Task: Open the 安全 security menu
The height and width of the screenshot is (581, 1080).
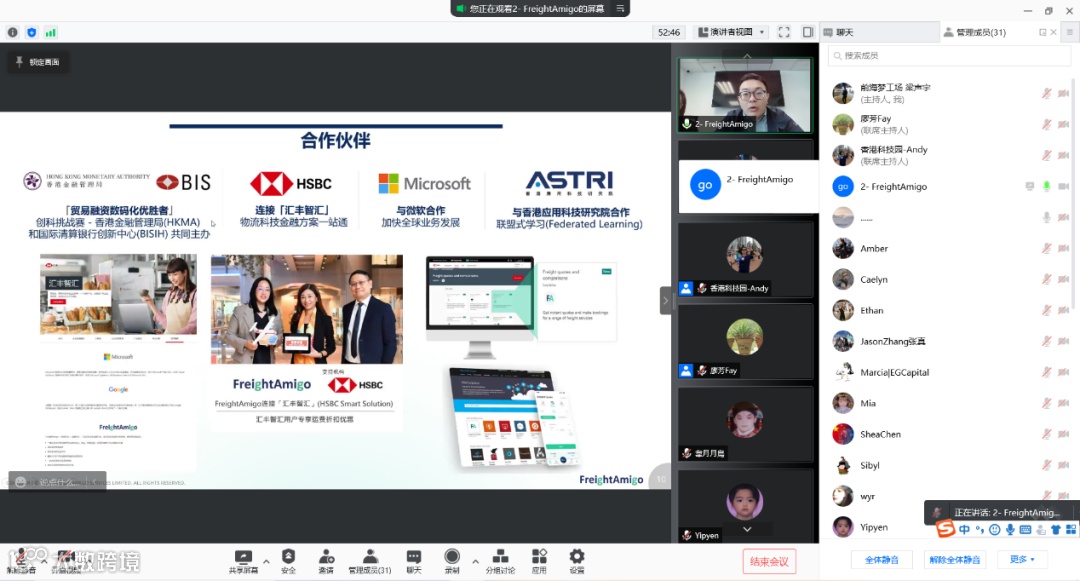Action: (289, 562)
